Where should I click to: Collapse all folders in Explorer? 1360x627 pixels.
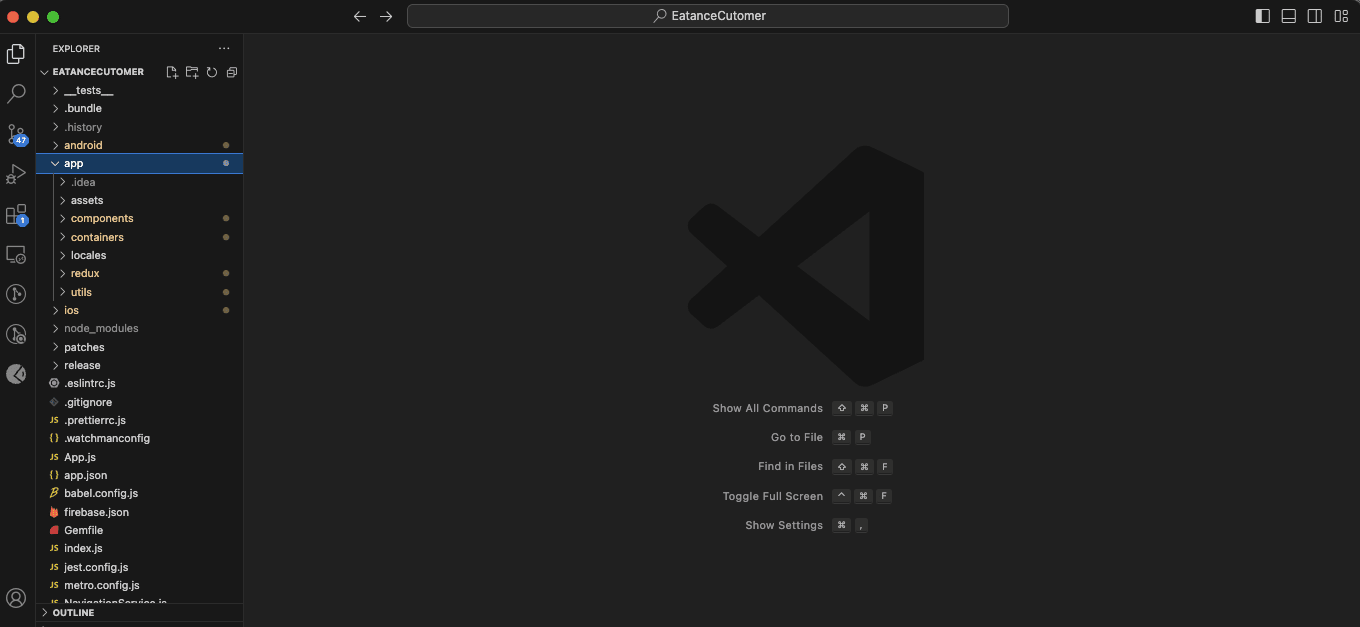click(231, 71)
